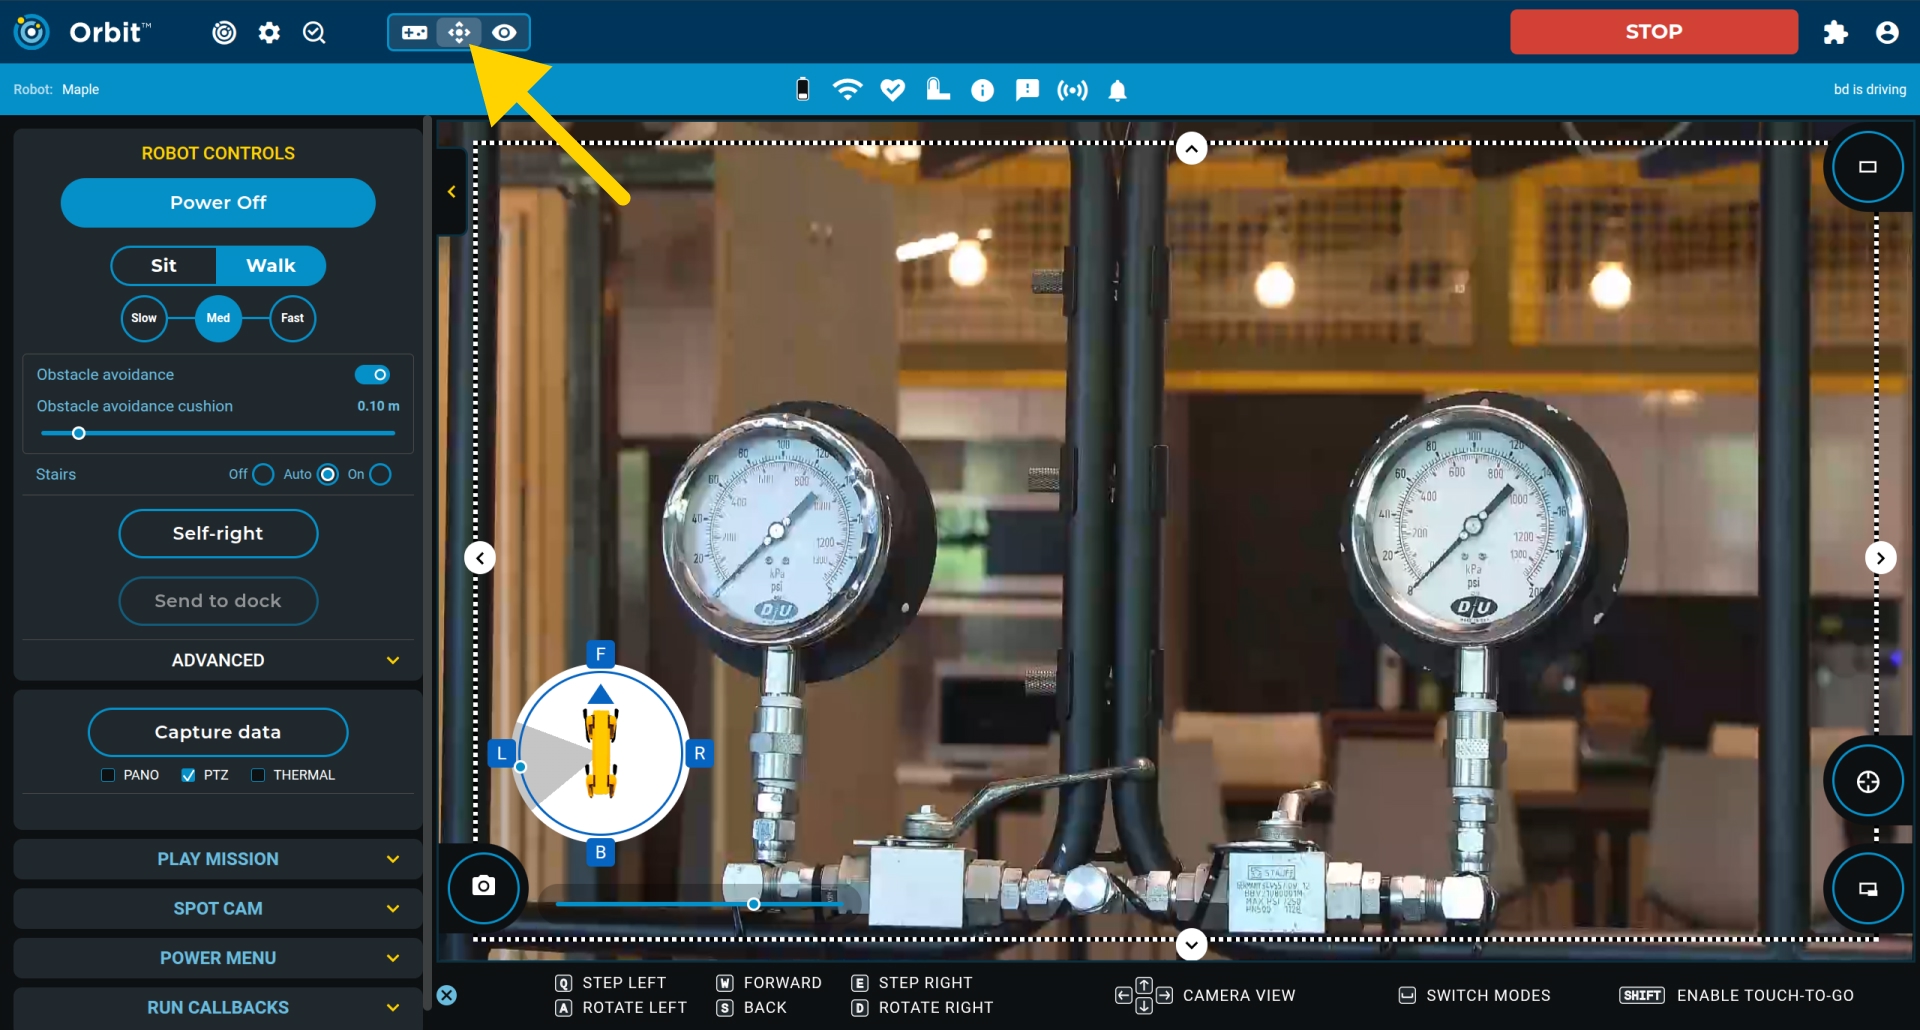The width and height of the screenshot is (1920, 1030).
Task: Expand the POWER MENU panel
Action: 218,958
